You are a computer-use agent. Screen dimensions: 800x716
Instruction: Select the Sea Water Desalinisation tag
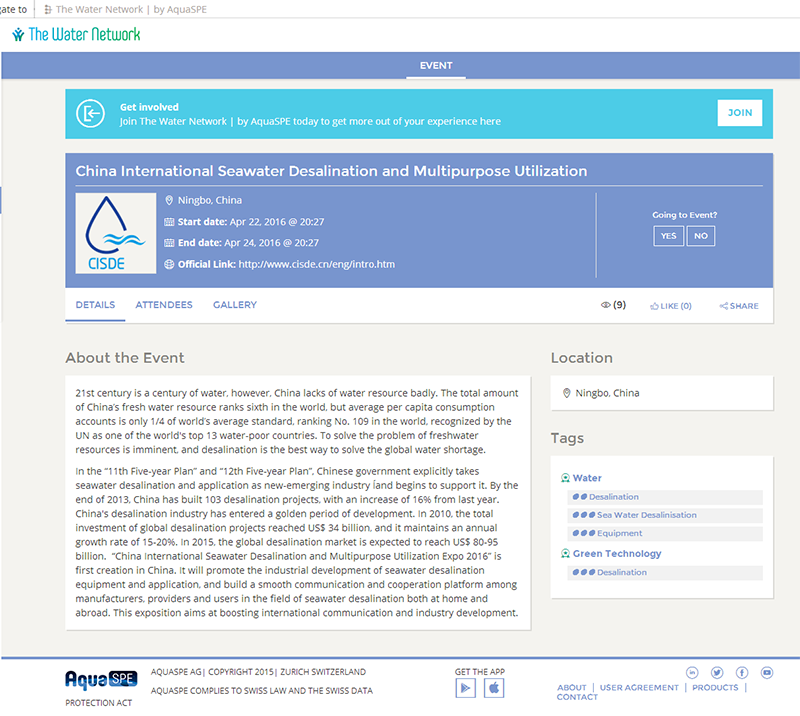[x=665, y=515]
